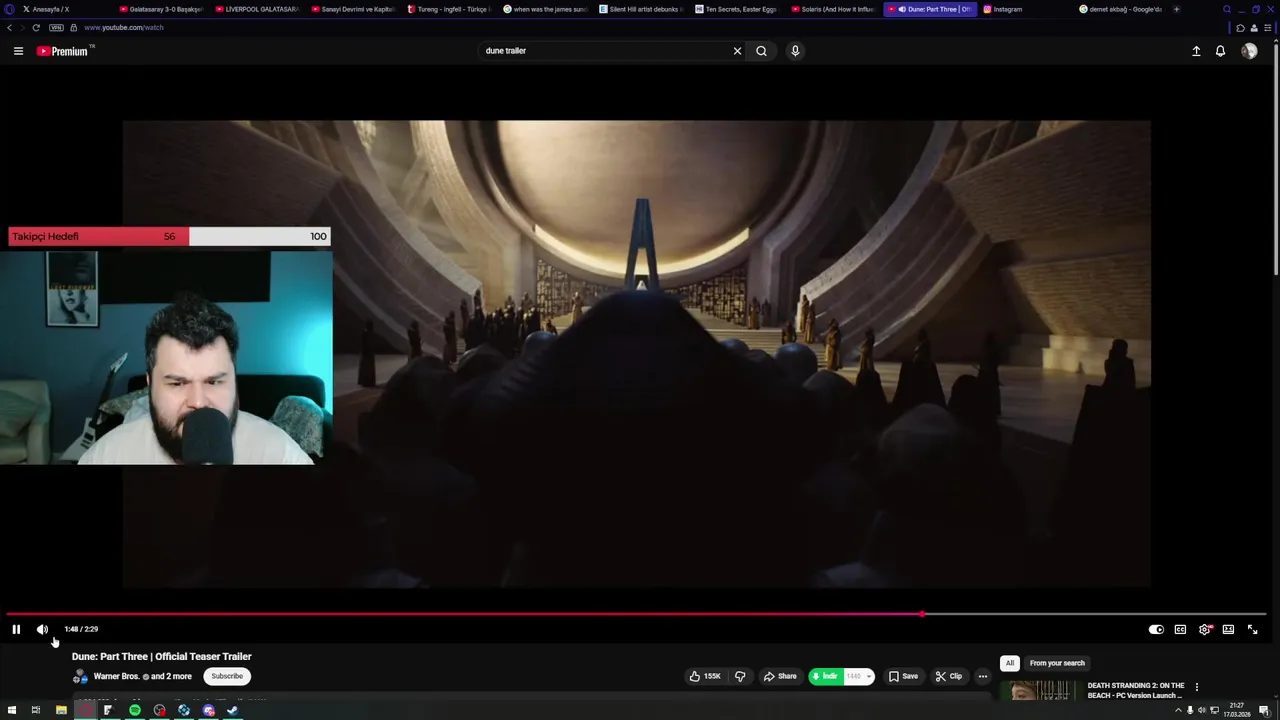Open Death Stranding 2 video thumbnail
This screenshot has width=1280, height=720.
coord(1040,691)
